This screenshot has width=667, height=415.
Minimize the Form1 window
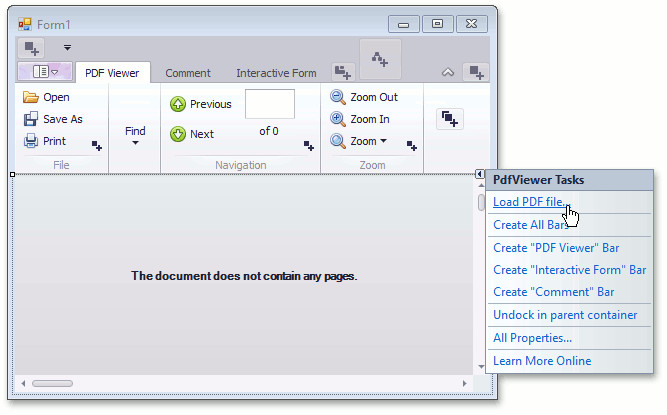click(x=404, y=24)
